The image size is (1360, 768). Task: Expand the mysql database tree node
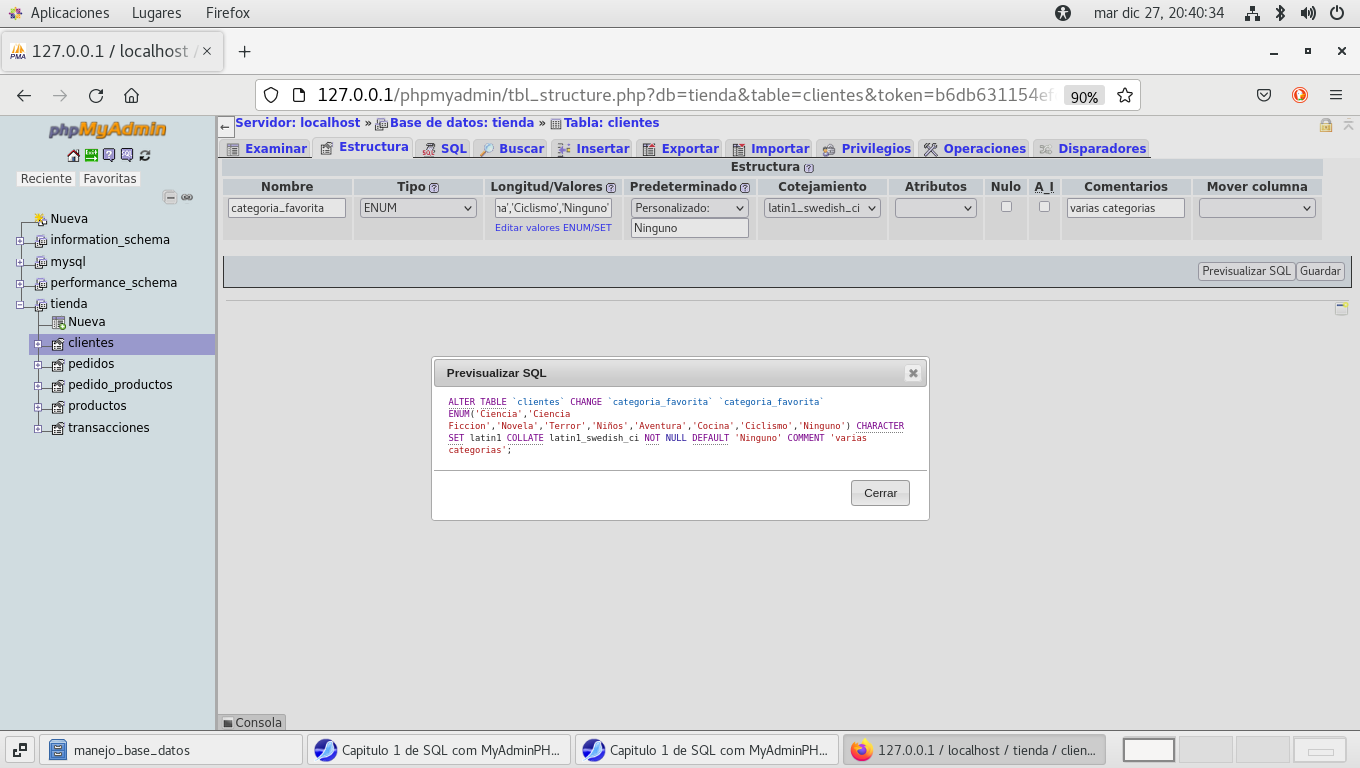point(20,262)
